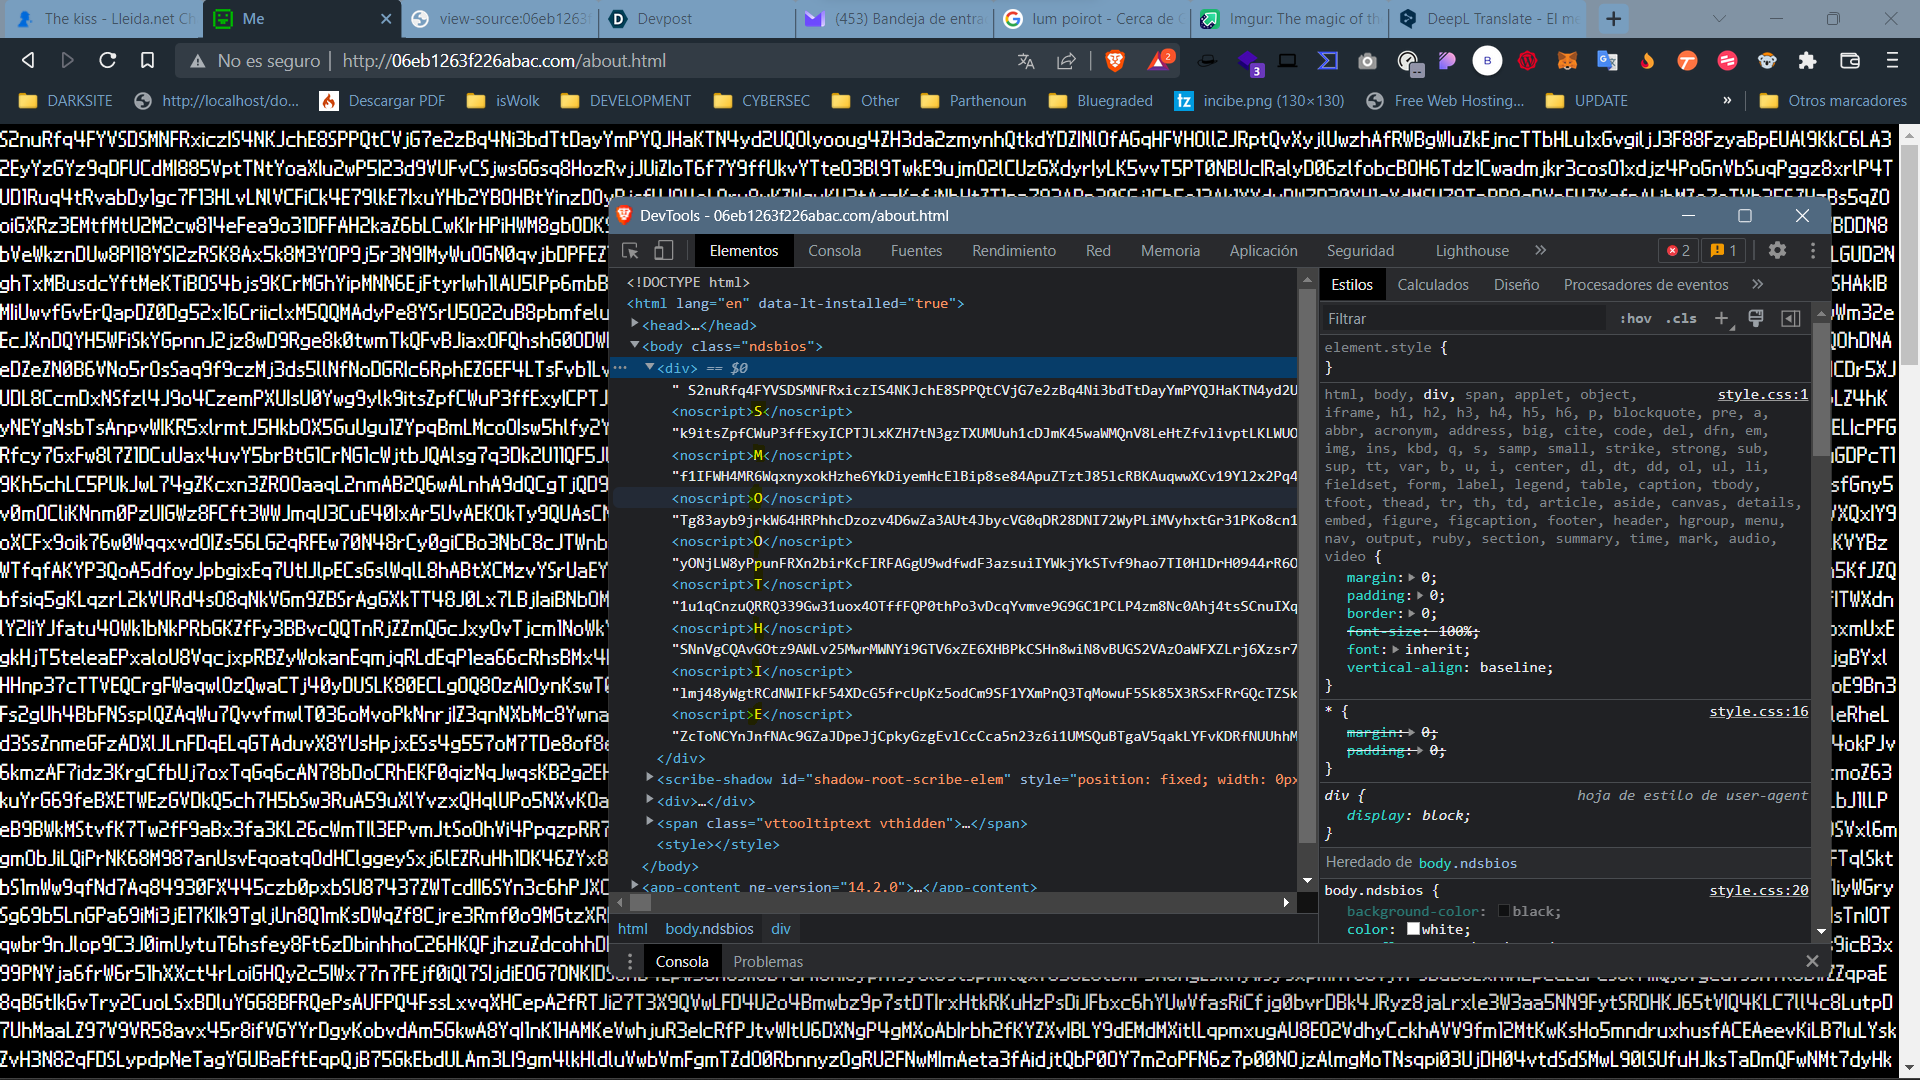The width and height of the screenshot is (1920, 1080).
Task: Expand the span vttooltiptext node
Action: (x=650, y=822)
